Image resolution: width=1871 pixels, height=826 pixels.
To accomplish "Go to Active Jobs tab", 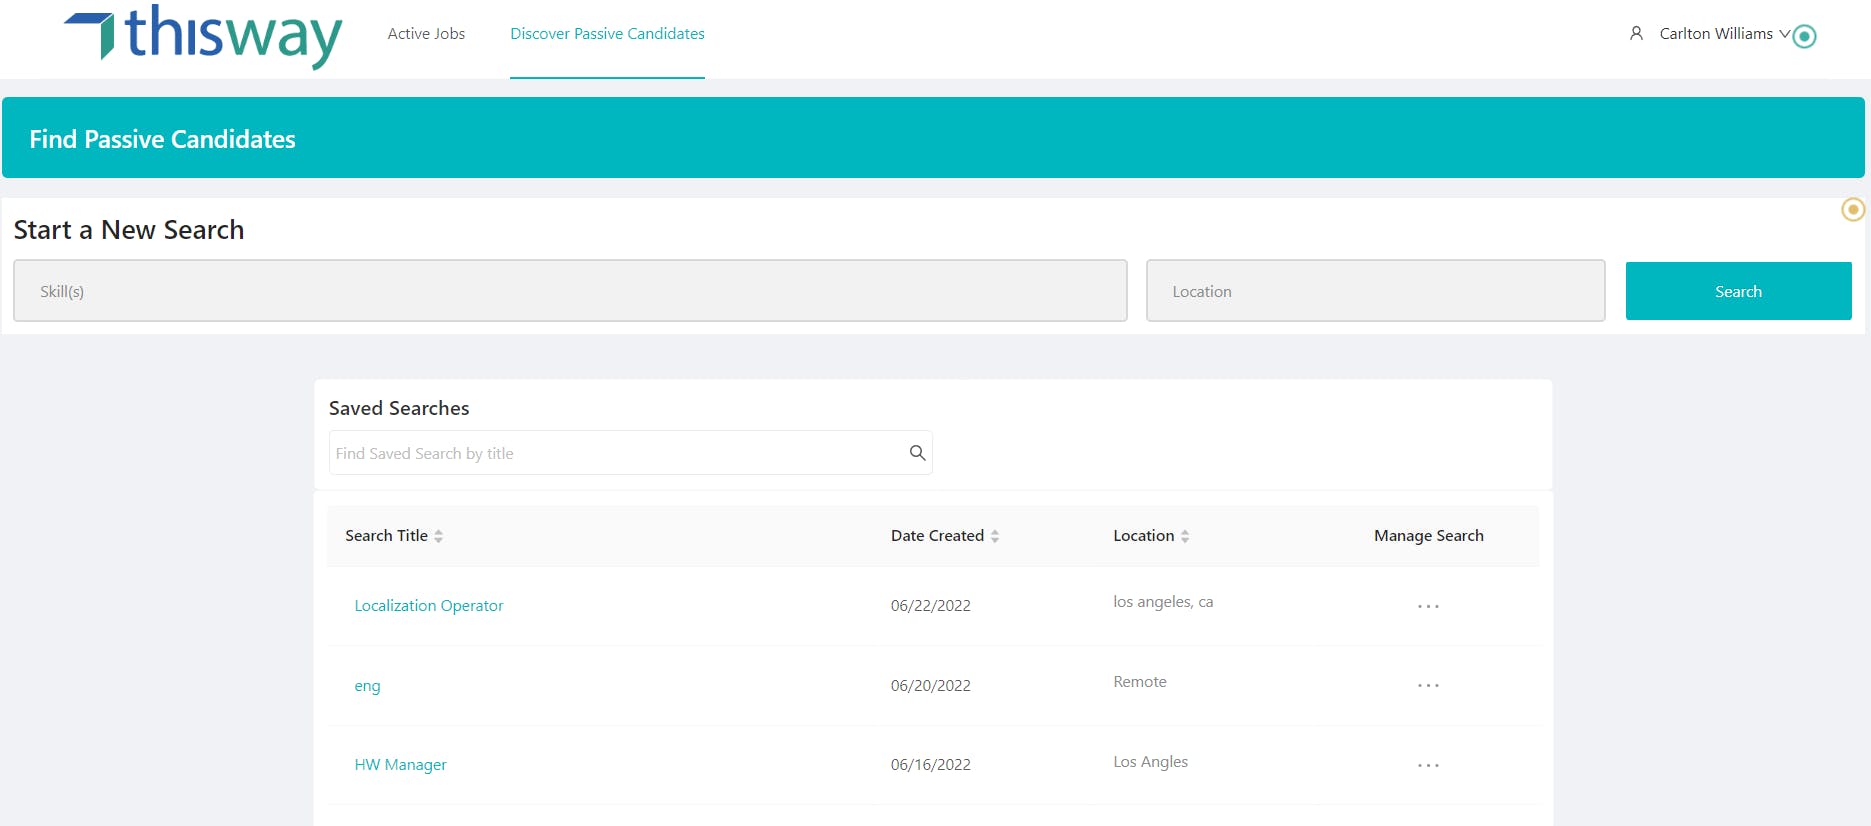I will (x=426, y=34).
